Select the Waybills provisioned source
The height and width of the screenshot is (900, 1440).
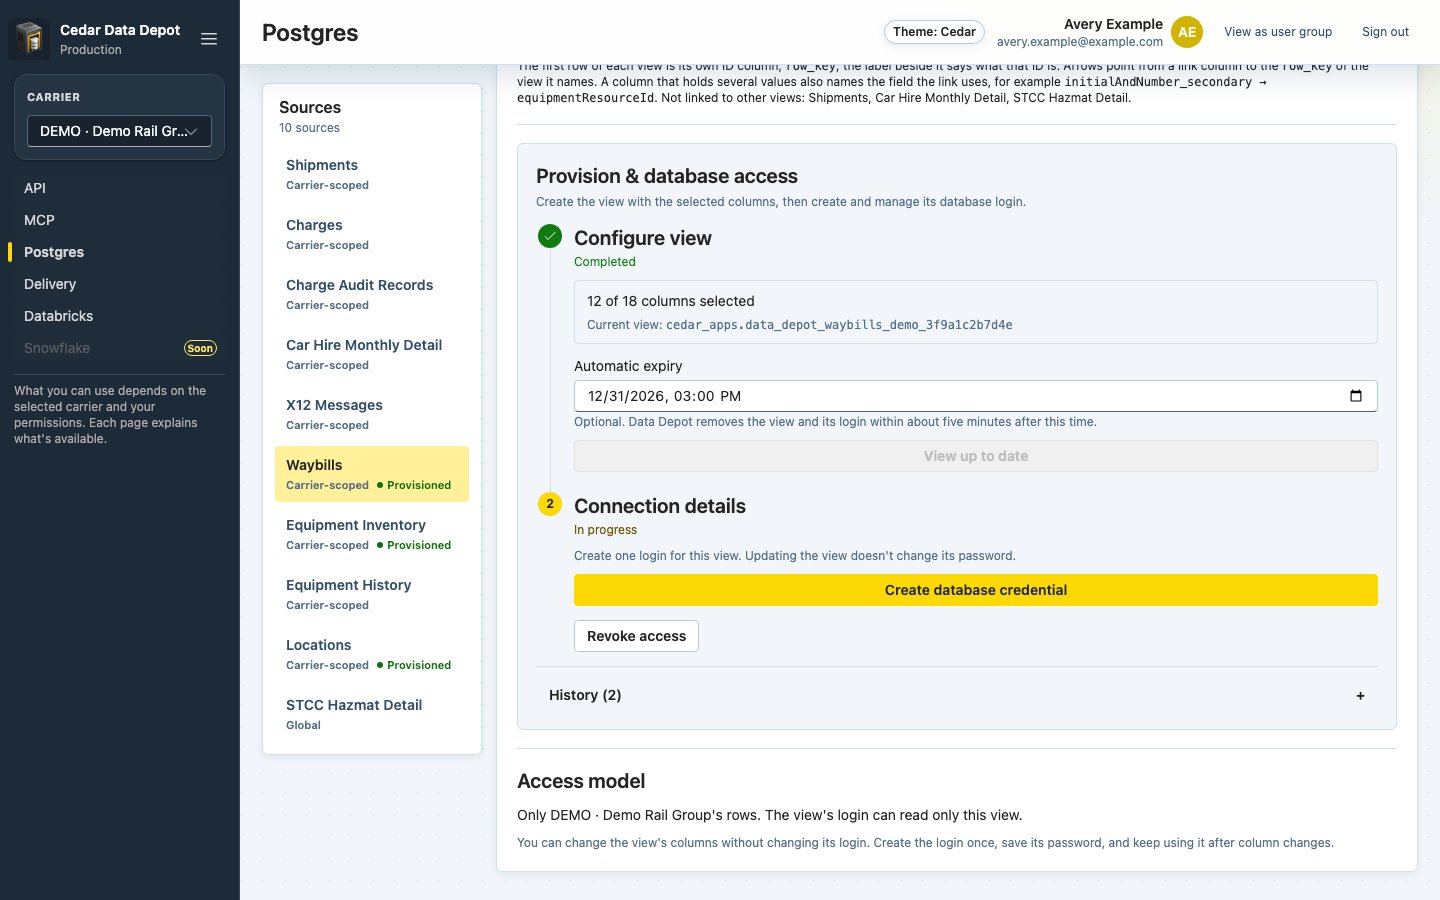372,474
